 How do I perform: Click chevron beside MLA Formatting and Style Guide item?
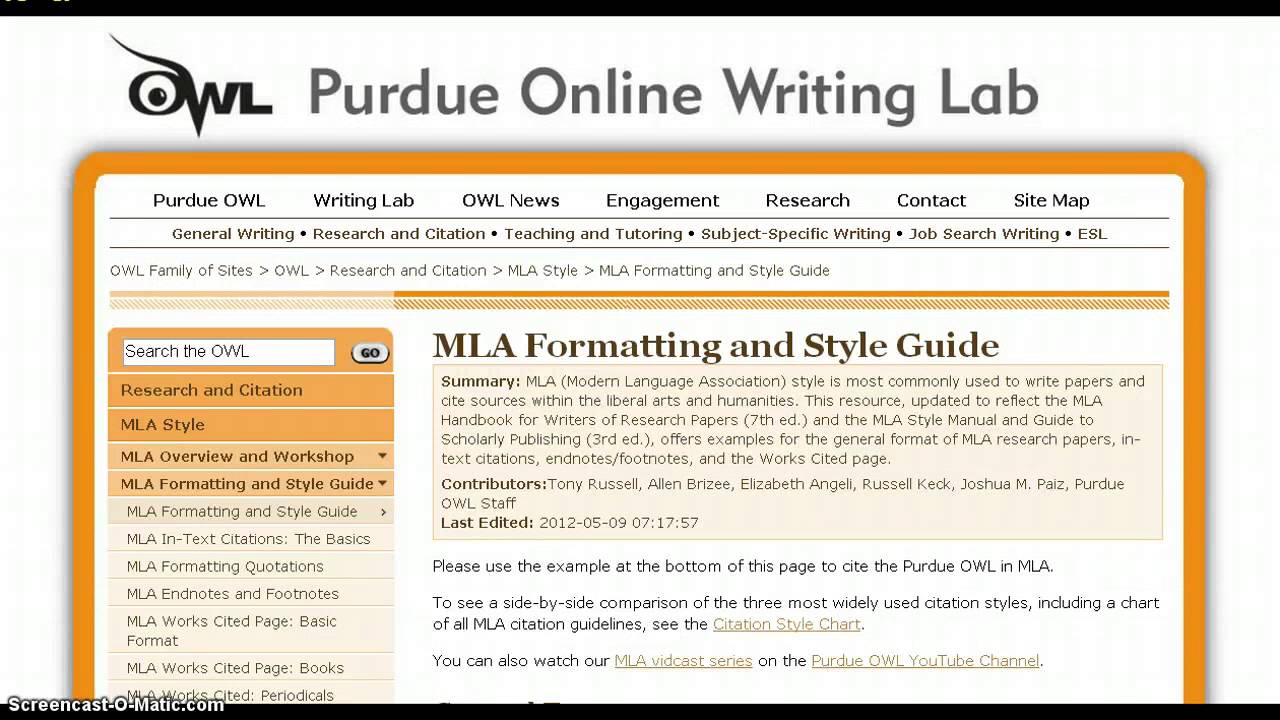pos(383,512)
